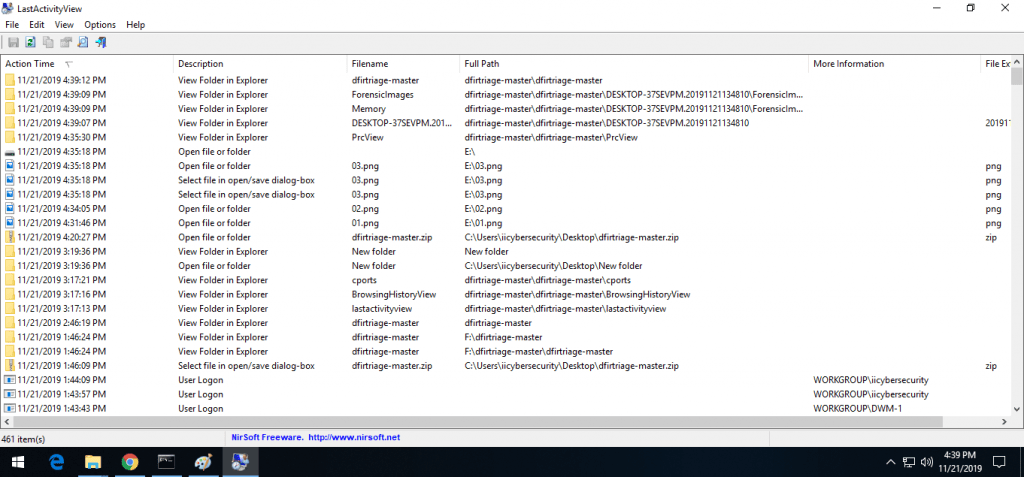Viewport: 1024px width, 477px height.
Task: Open the File menu
Action: tap(12, 25)
